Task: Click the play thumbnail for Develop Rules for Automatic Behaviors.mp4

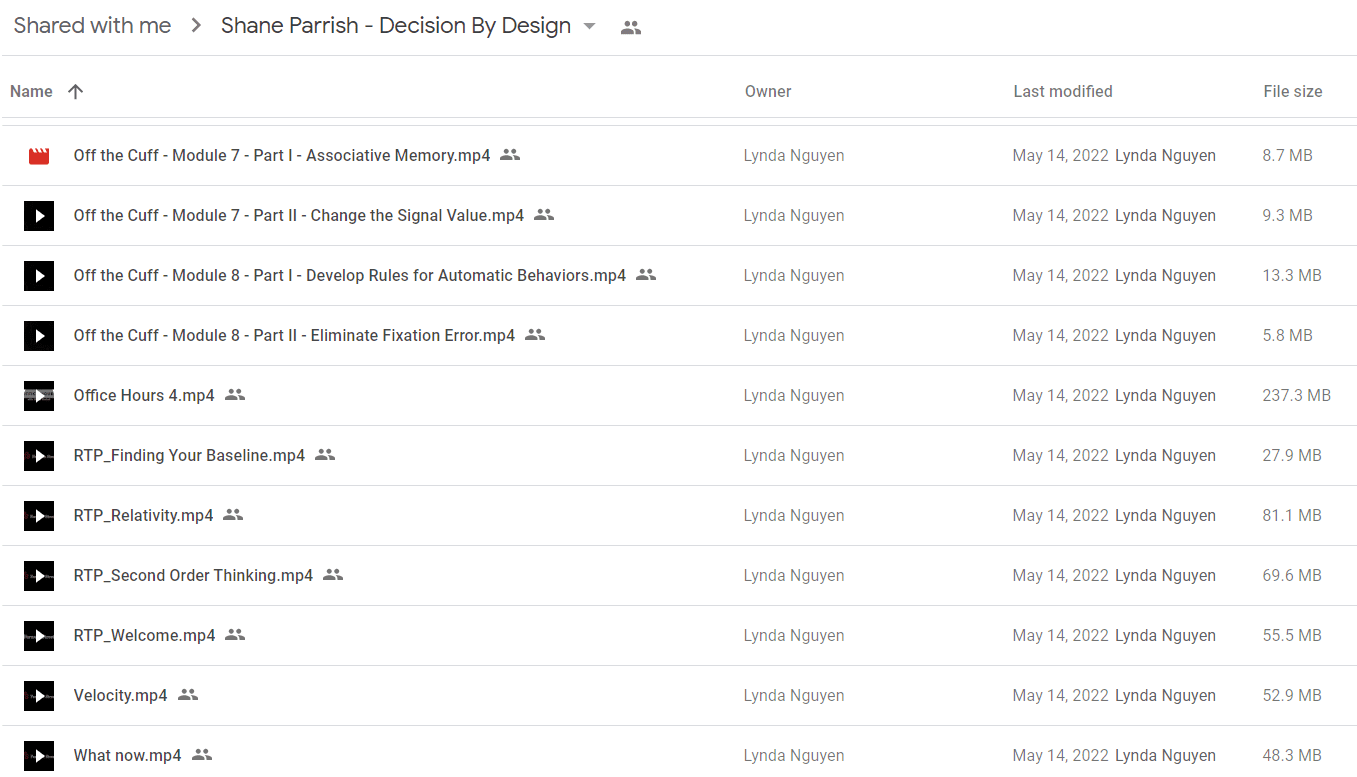Action: [39, 276]
